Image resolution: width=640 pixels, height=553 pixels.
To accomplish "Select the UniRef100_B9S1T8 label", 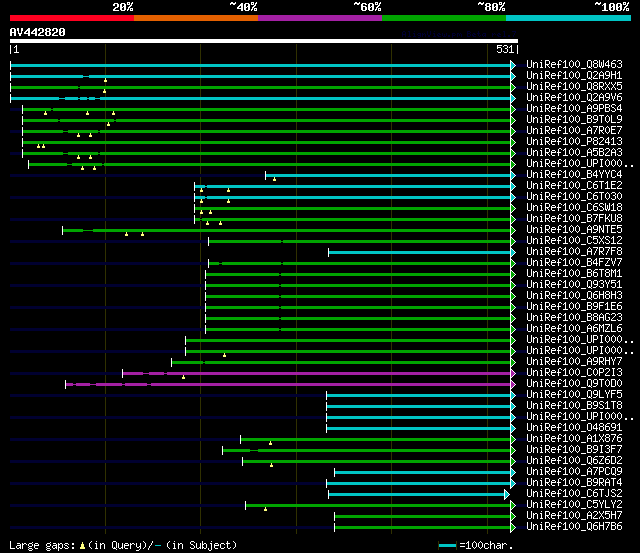I will [x=574, y=406].
